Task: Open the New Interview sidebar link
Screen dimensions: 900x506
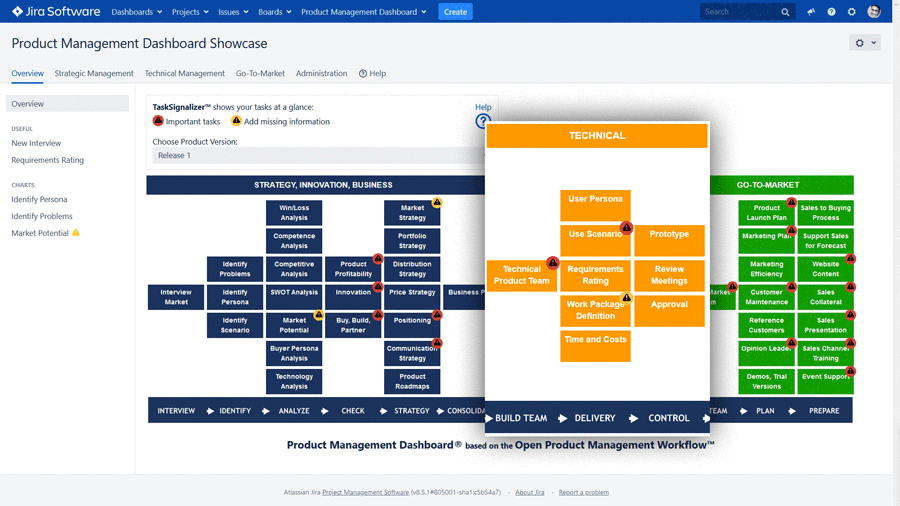Action: 36,143
